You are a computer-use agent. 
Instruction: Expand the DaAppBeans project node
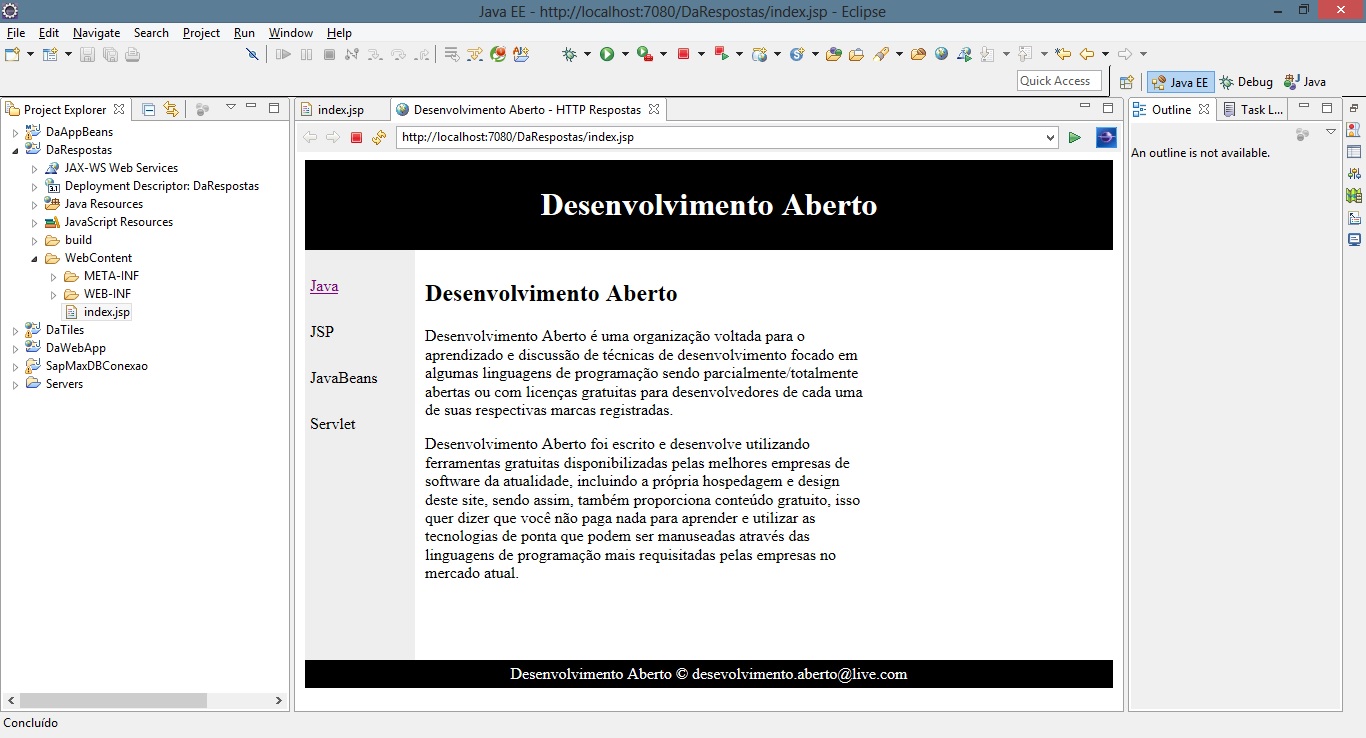[x=15, y=132]
